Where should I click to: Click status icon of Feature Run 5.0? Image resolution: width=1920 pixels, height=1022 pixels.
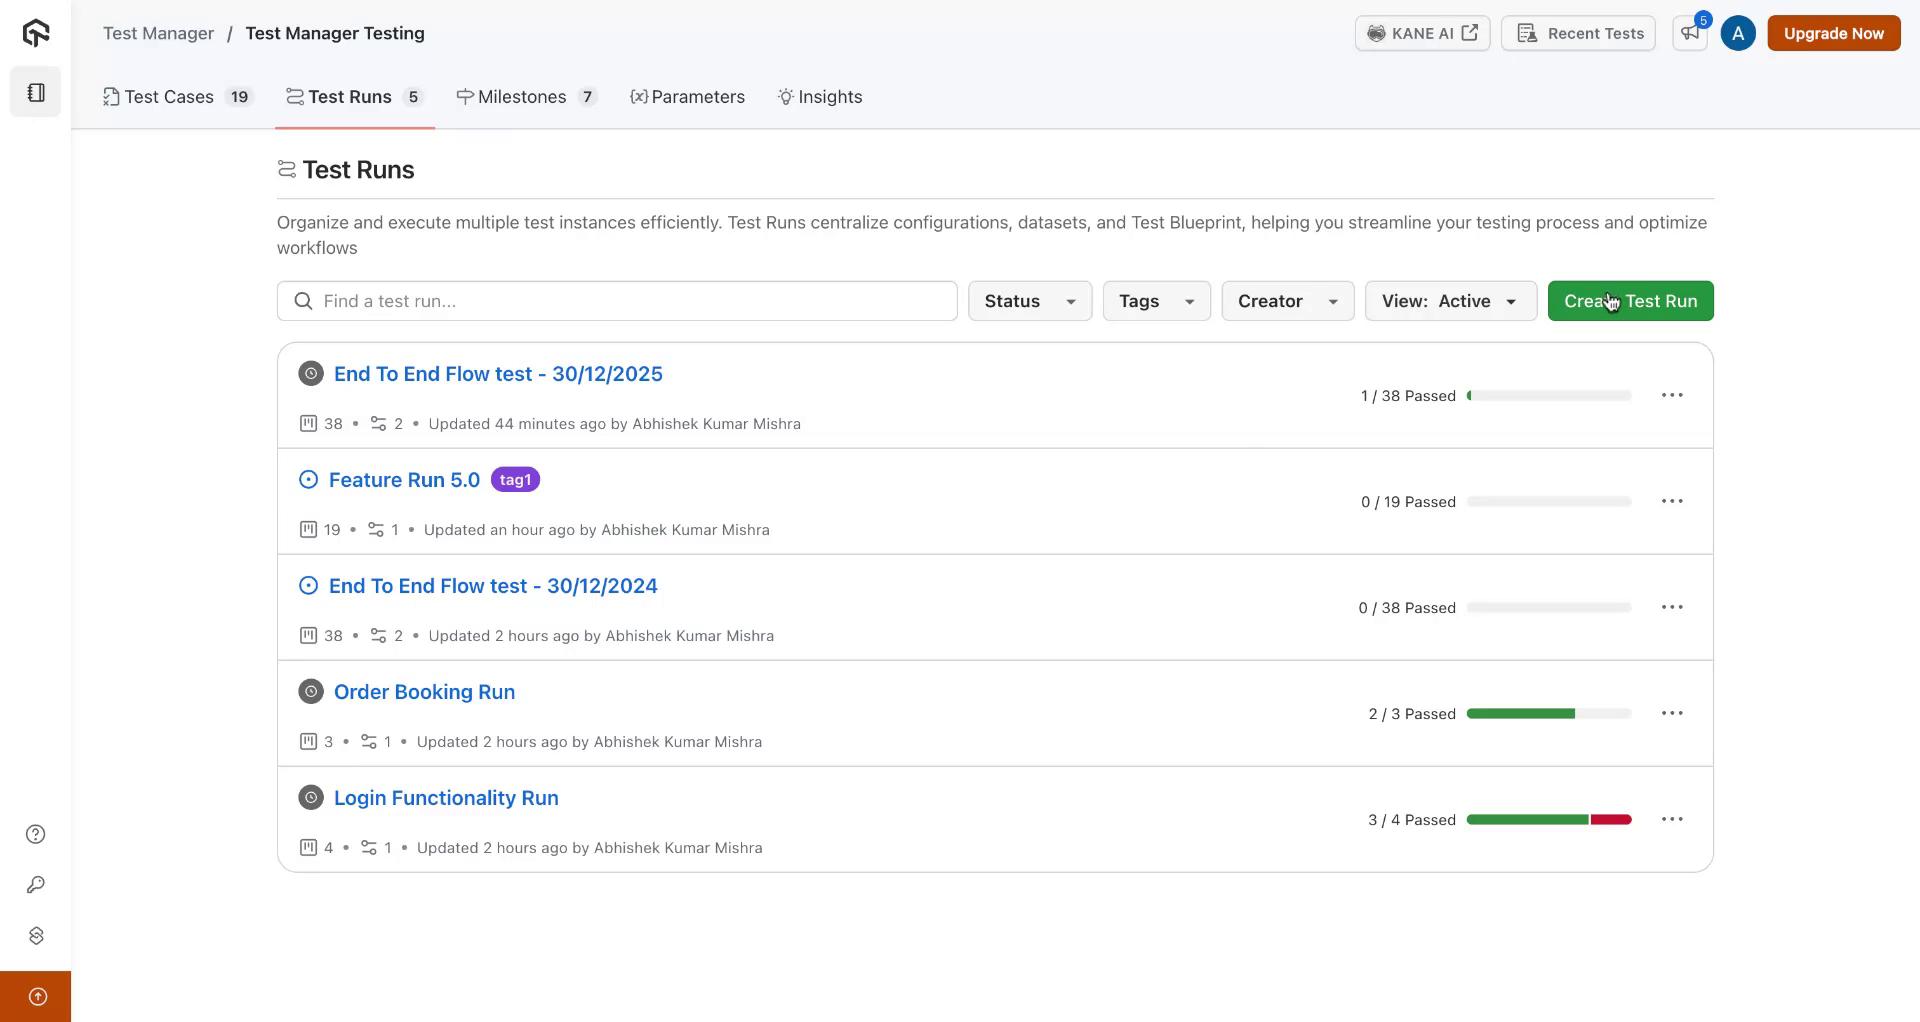click(x=308, y=480)
